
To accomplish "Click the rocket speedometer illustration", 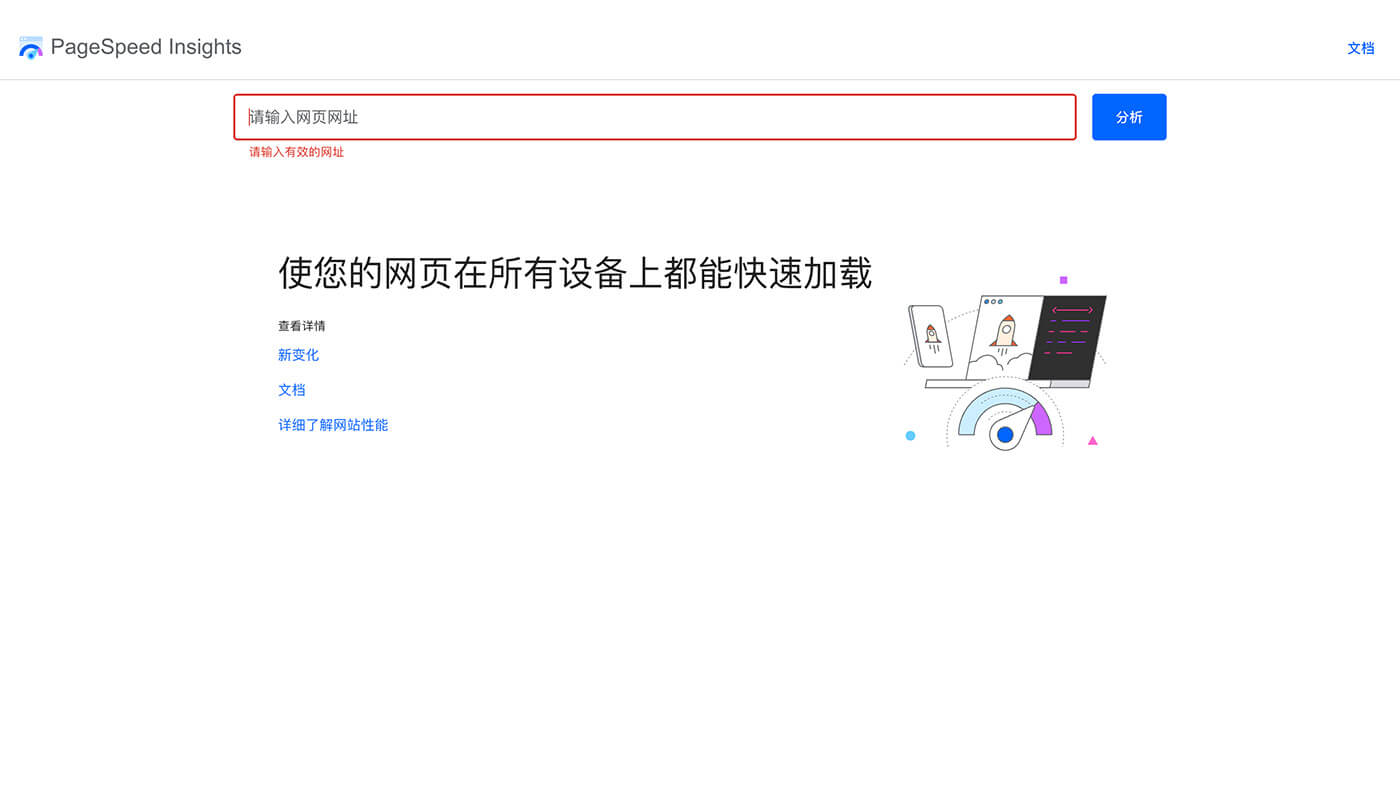I will pos(1005,363).
